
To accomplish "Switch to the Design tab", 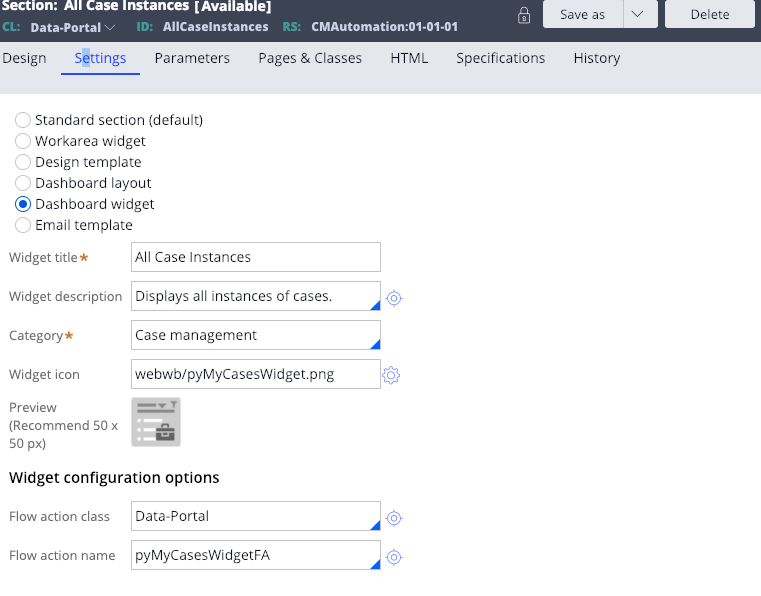I will (24, 58).
